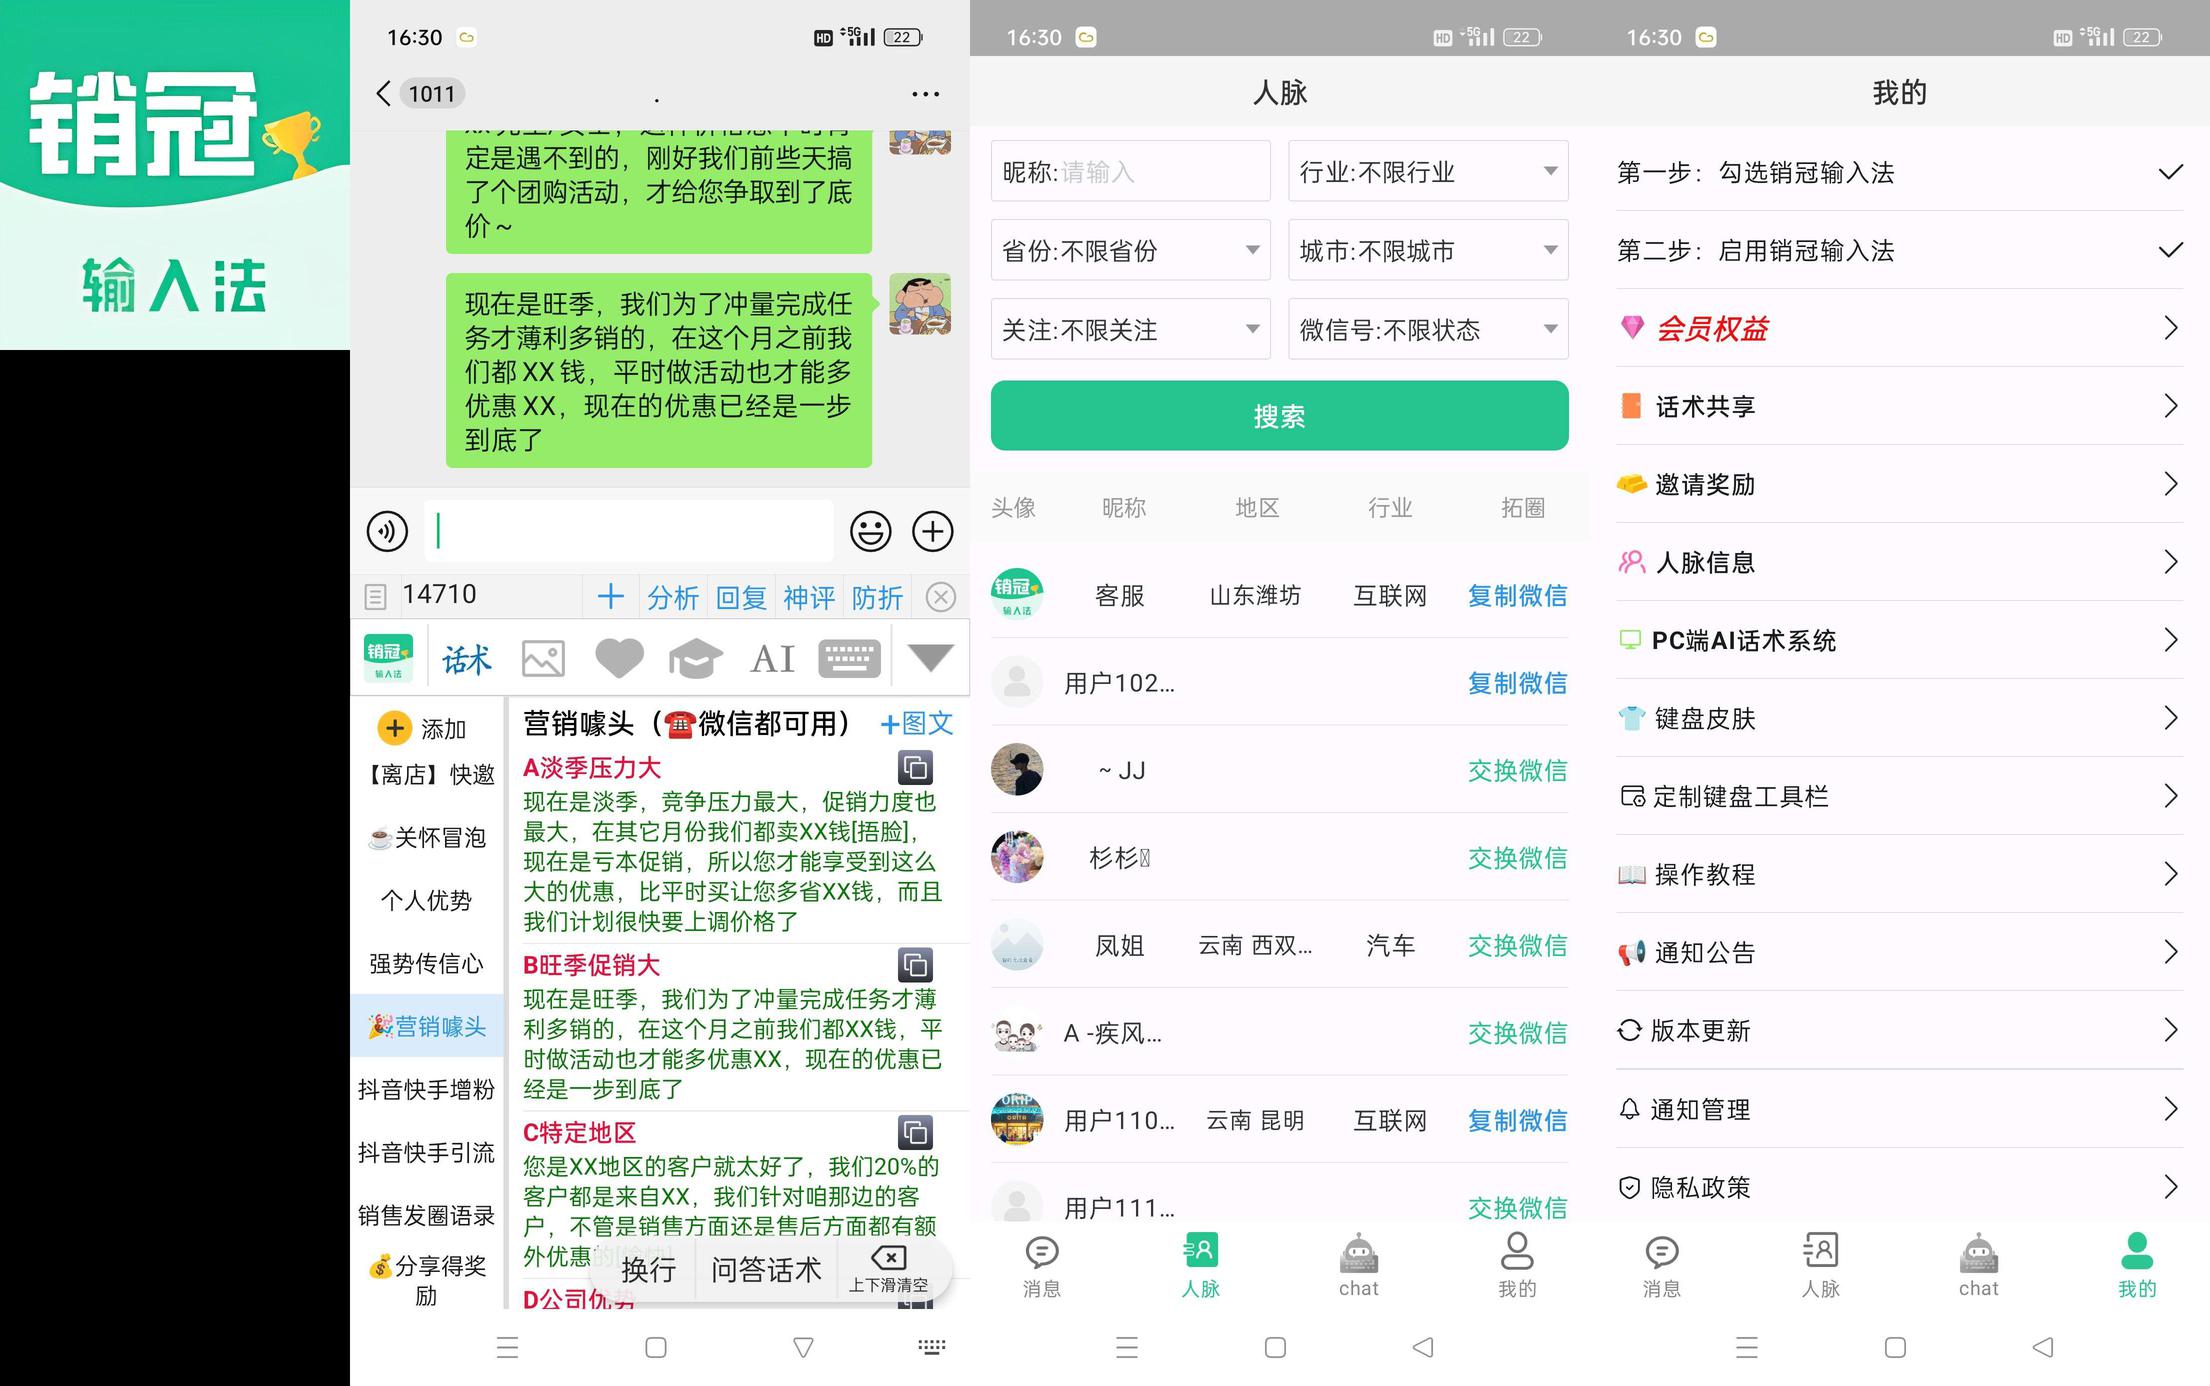
Task: Open the 省份:不限省份 dropdown
Action: [1130, 250]
